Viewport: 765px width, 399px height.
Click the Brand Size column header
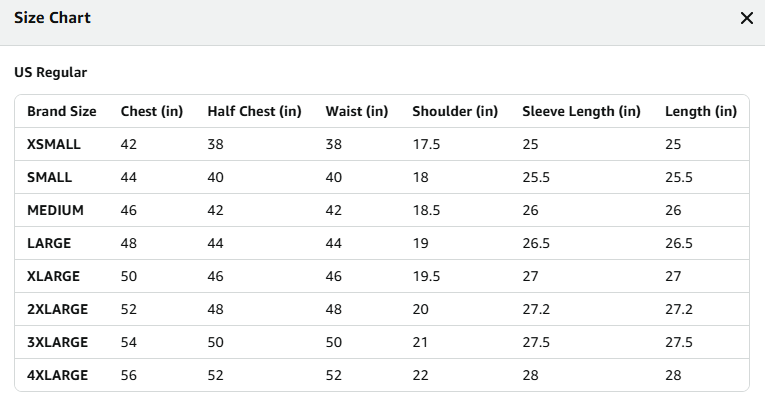coord(61,111)
